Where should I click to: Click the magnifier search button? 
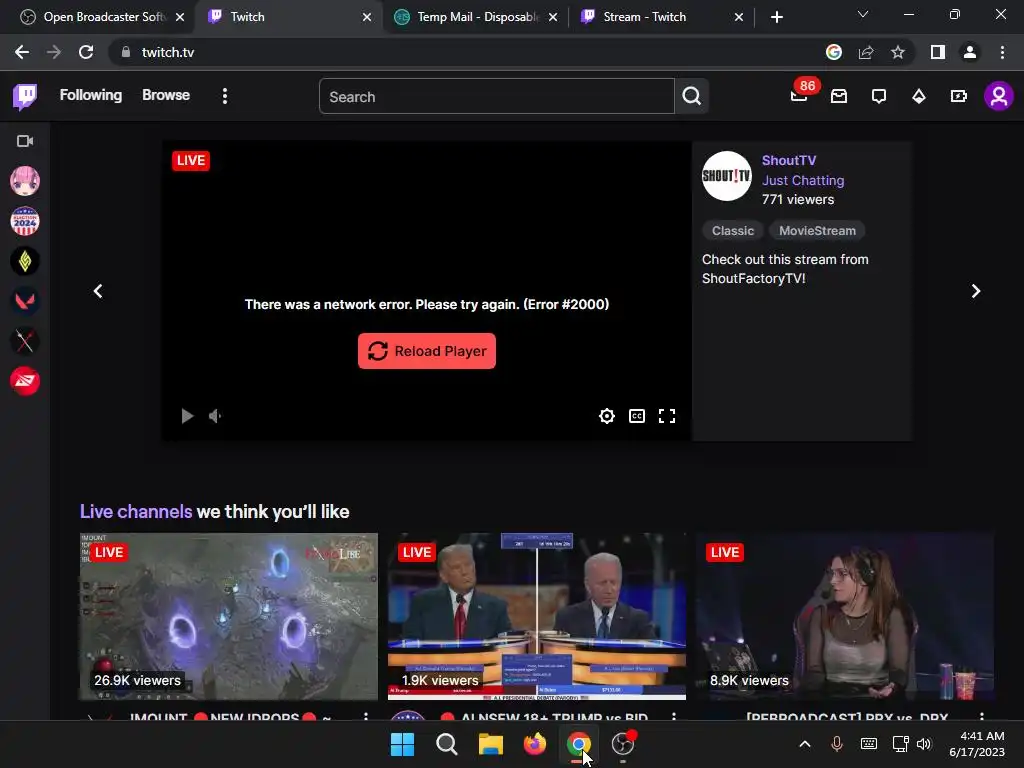[x=692, y=97]
